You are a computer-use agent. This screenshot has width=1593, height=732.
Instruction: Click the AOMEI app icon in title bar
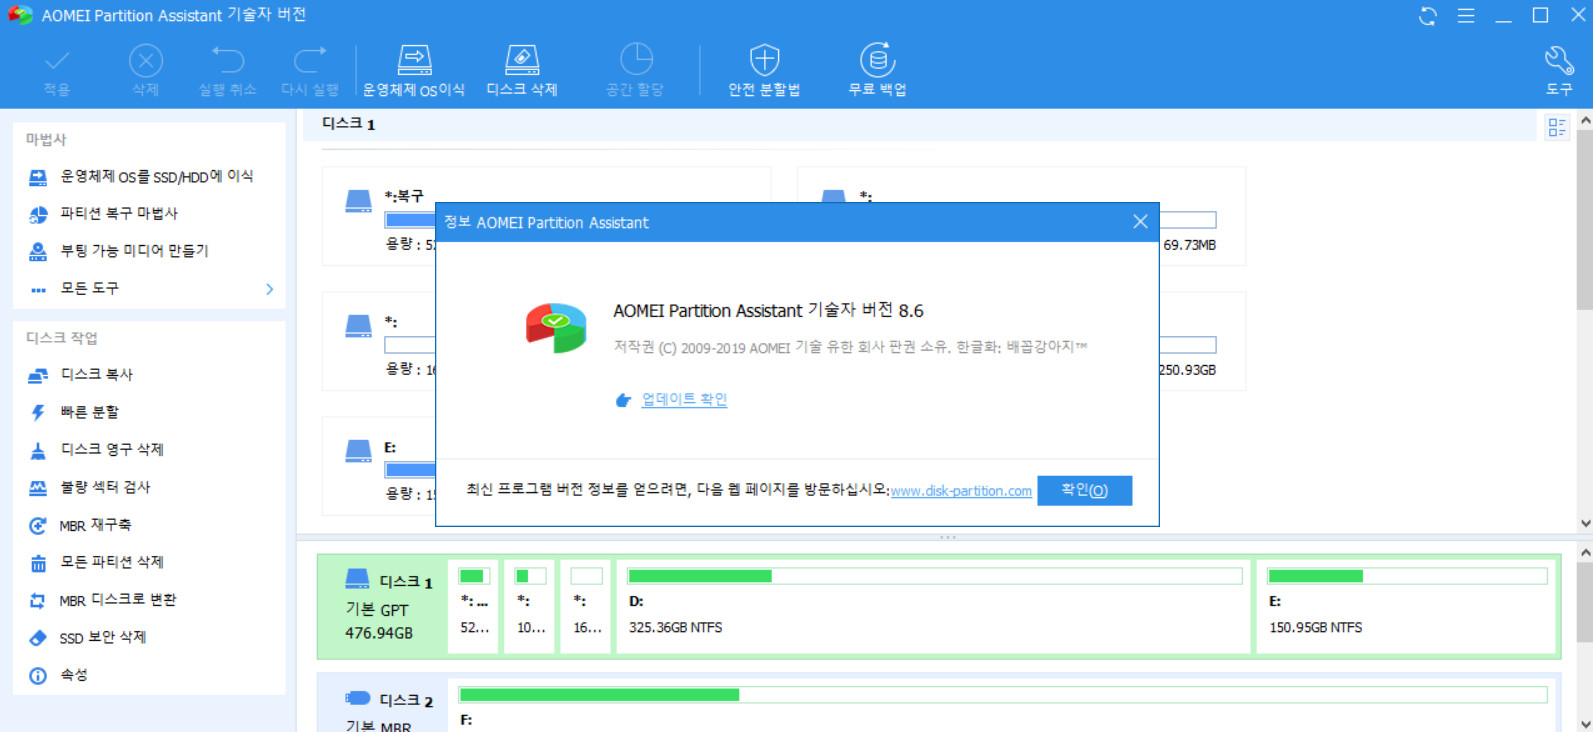20,15
